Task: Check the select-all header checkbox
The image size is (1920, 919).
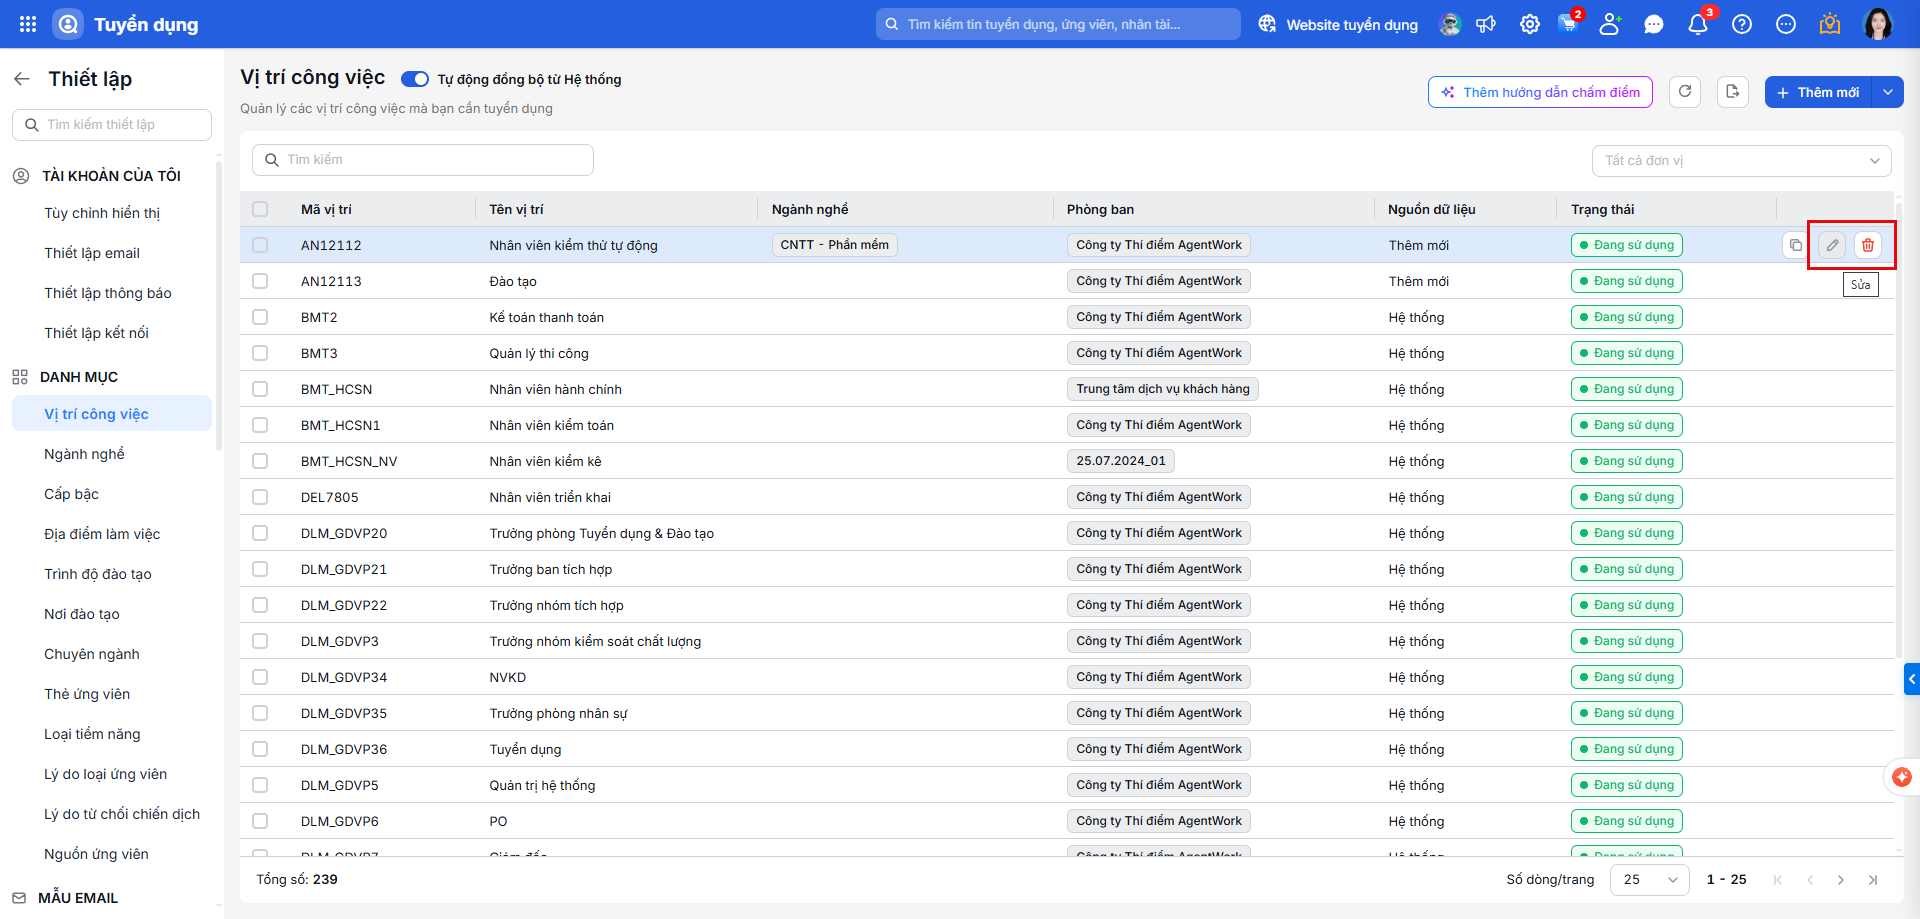Action: coord(260,209)
